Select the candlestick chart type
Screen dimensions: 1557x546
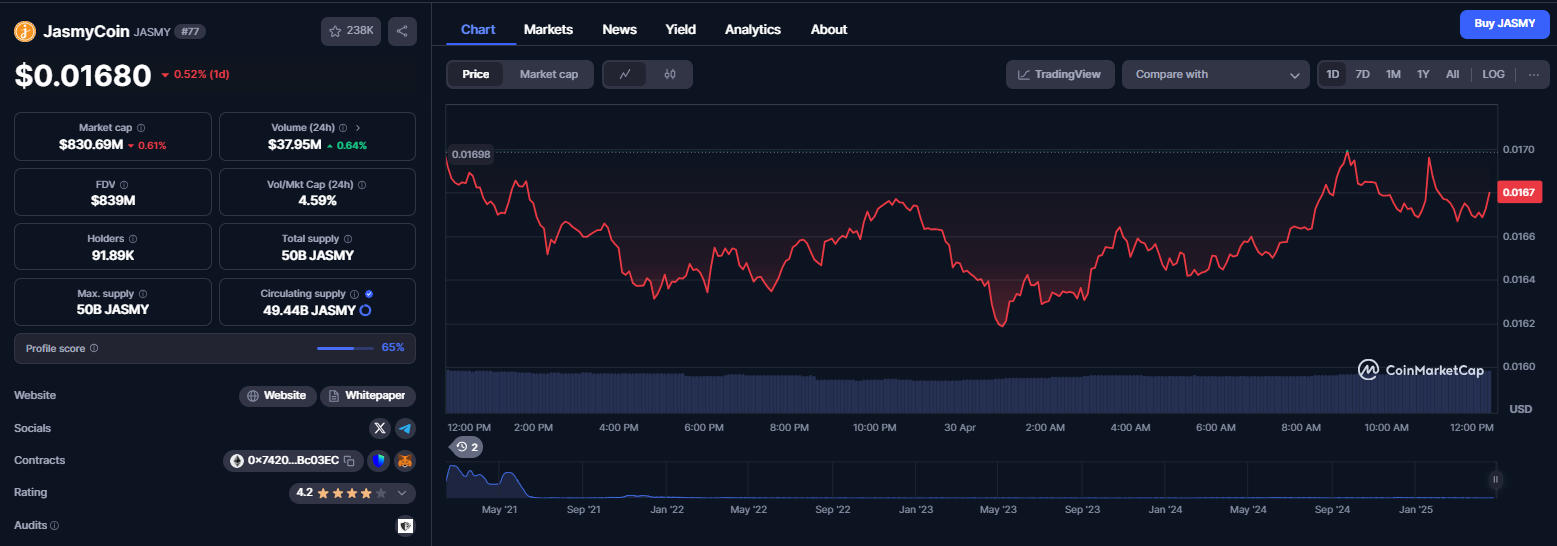pos(670,74)
